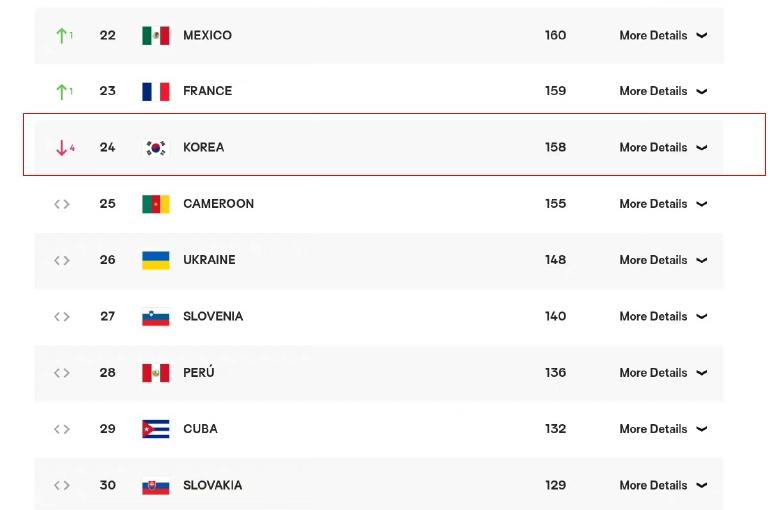The width and height of the screenshot is (770, 510).
Task: Expand the chevron in the Cameroon row
Action: point(702,204)
